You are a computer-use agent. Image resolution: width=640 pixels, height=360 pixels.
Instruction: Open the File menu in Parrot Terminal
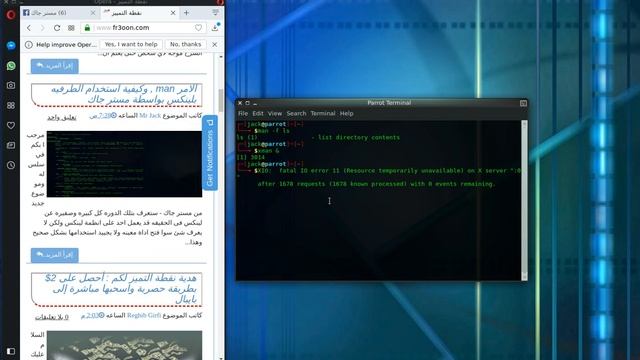243,113
